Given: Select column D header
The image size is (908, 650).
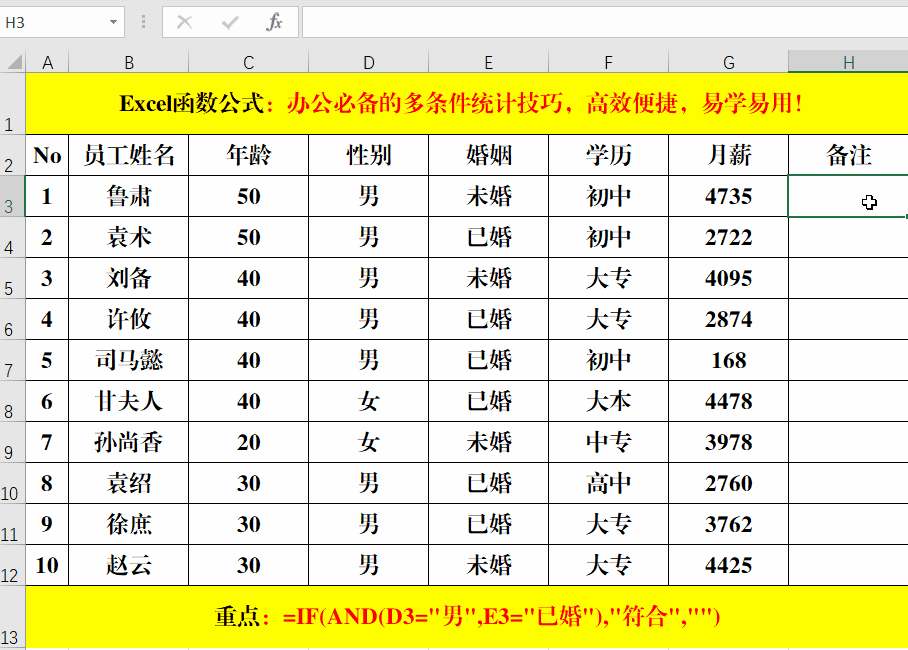Looking at the screenshot, I should (368, 62).
